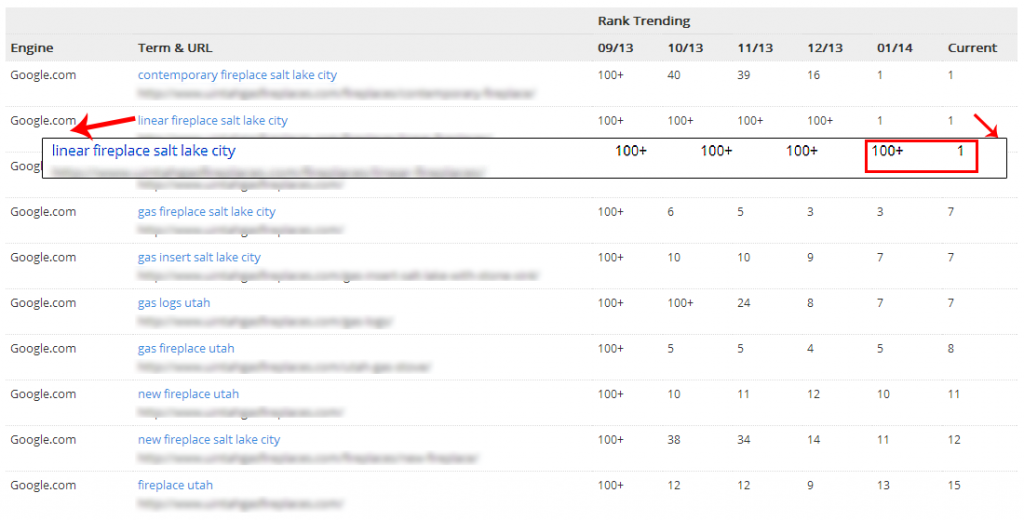Open the gas logs utah keyword link
The height and width of the screenshot is (520, 1024).
pyautogui.click(x=174, y=303)
